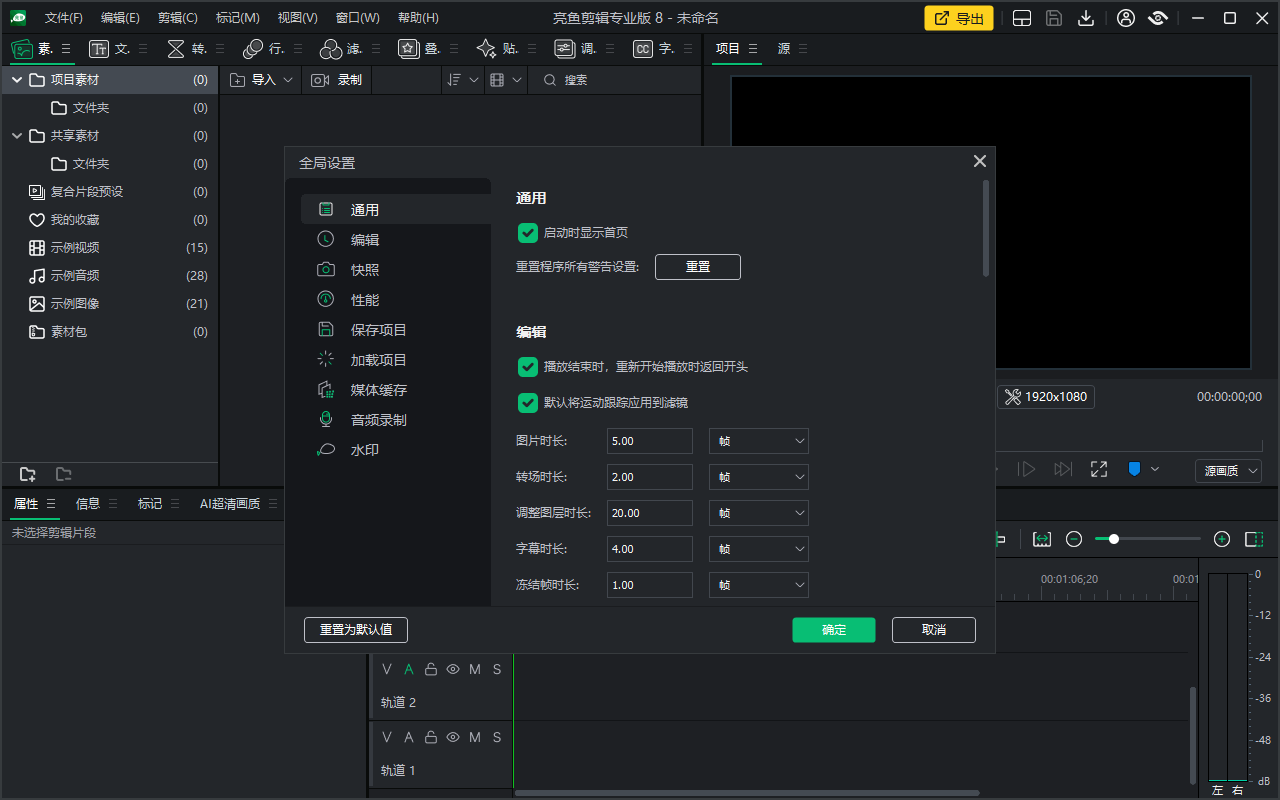Click the blue marker color swatch

[x=1134, y=469]
